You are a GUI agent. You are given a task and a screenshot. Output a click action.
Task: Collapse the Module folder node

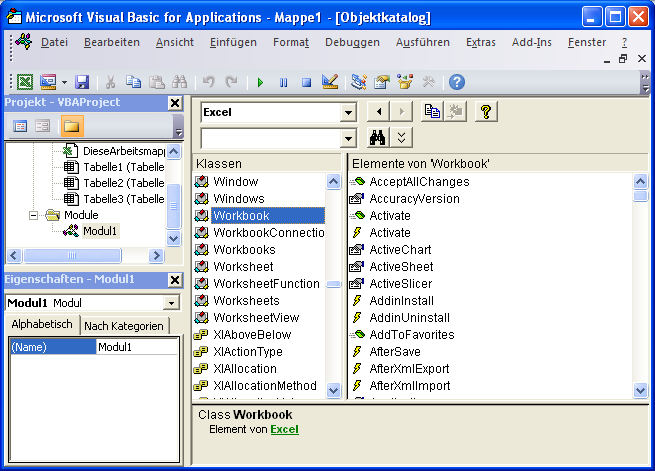[x=33, y=215]
